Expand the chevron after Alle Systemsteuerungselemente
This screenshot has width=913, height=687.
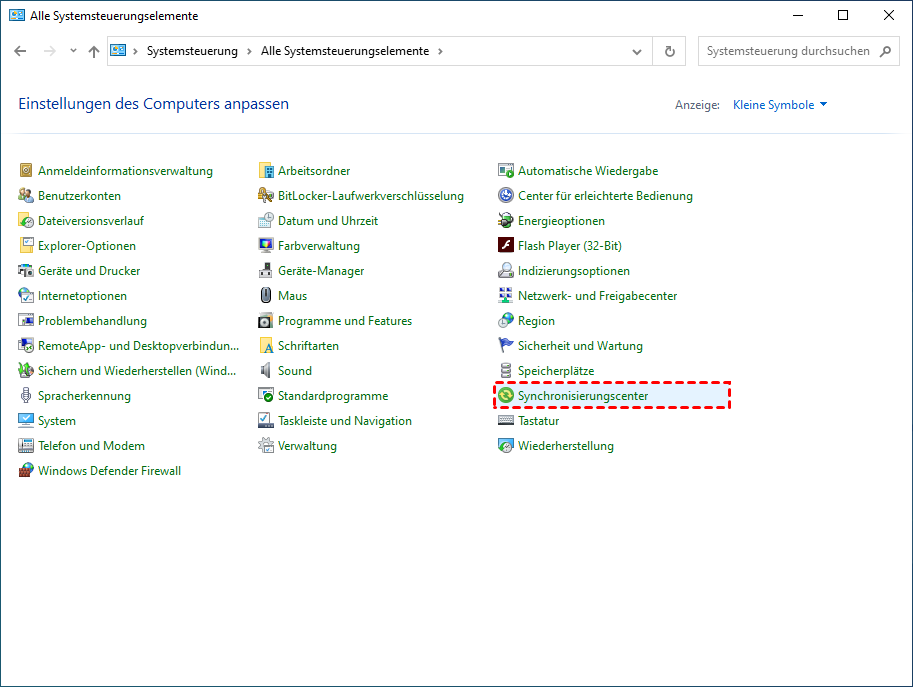pos(440,51)
